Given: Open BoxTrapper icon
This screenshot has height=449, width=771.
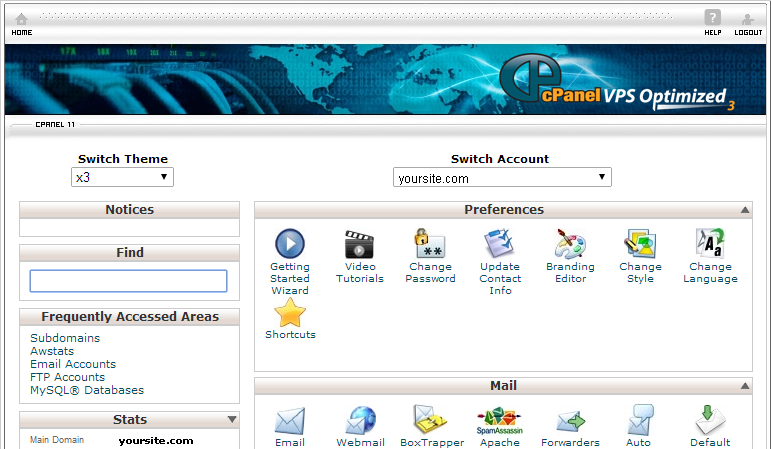Looking at the screenshot, I should [430, 420].
